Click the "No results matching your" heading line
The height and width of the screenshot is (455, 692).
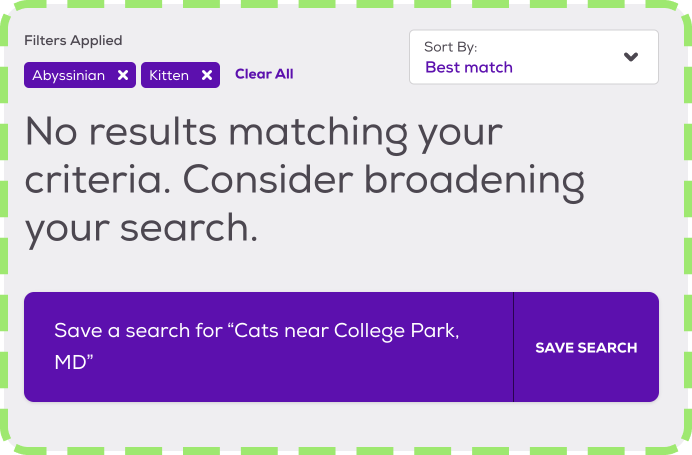pyautogui.click(x=263, y=133)
